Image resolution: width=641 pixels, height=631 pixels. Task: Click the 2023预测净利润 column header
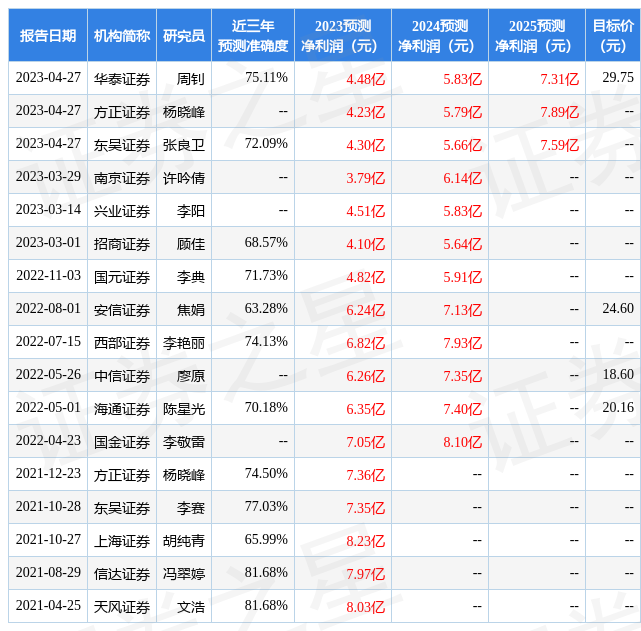pos(343,35)
